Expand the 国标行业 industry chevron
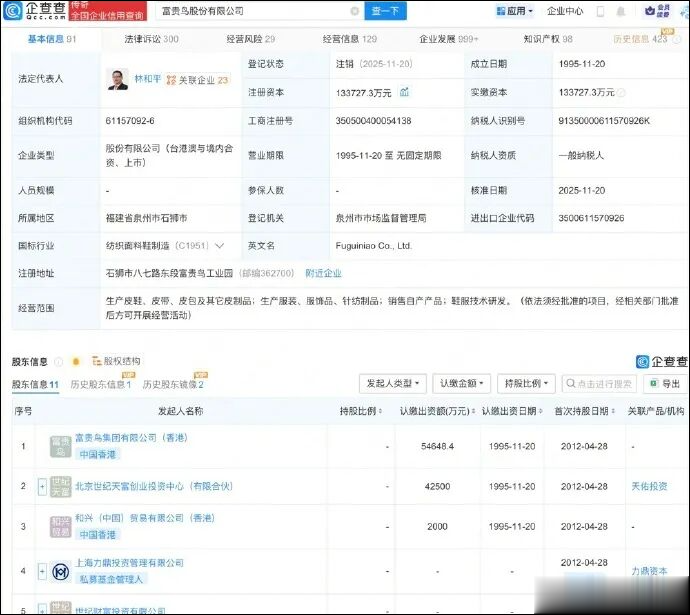The height and width of the screenshot is (615, 690). (220, 245)
